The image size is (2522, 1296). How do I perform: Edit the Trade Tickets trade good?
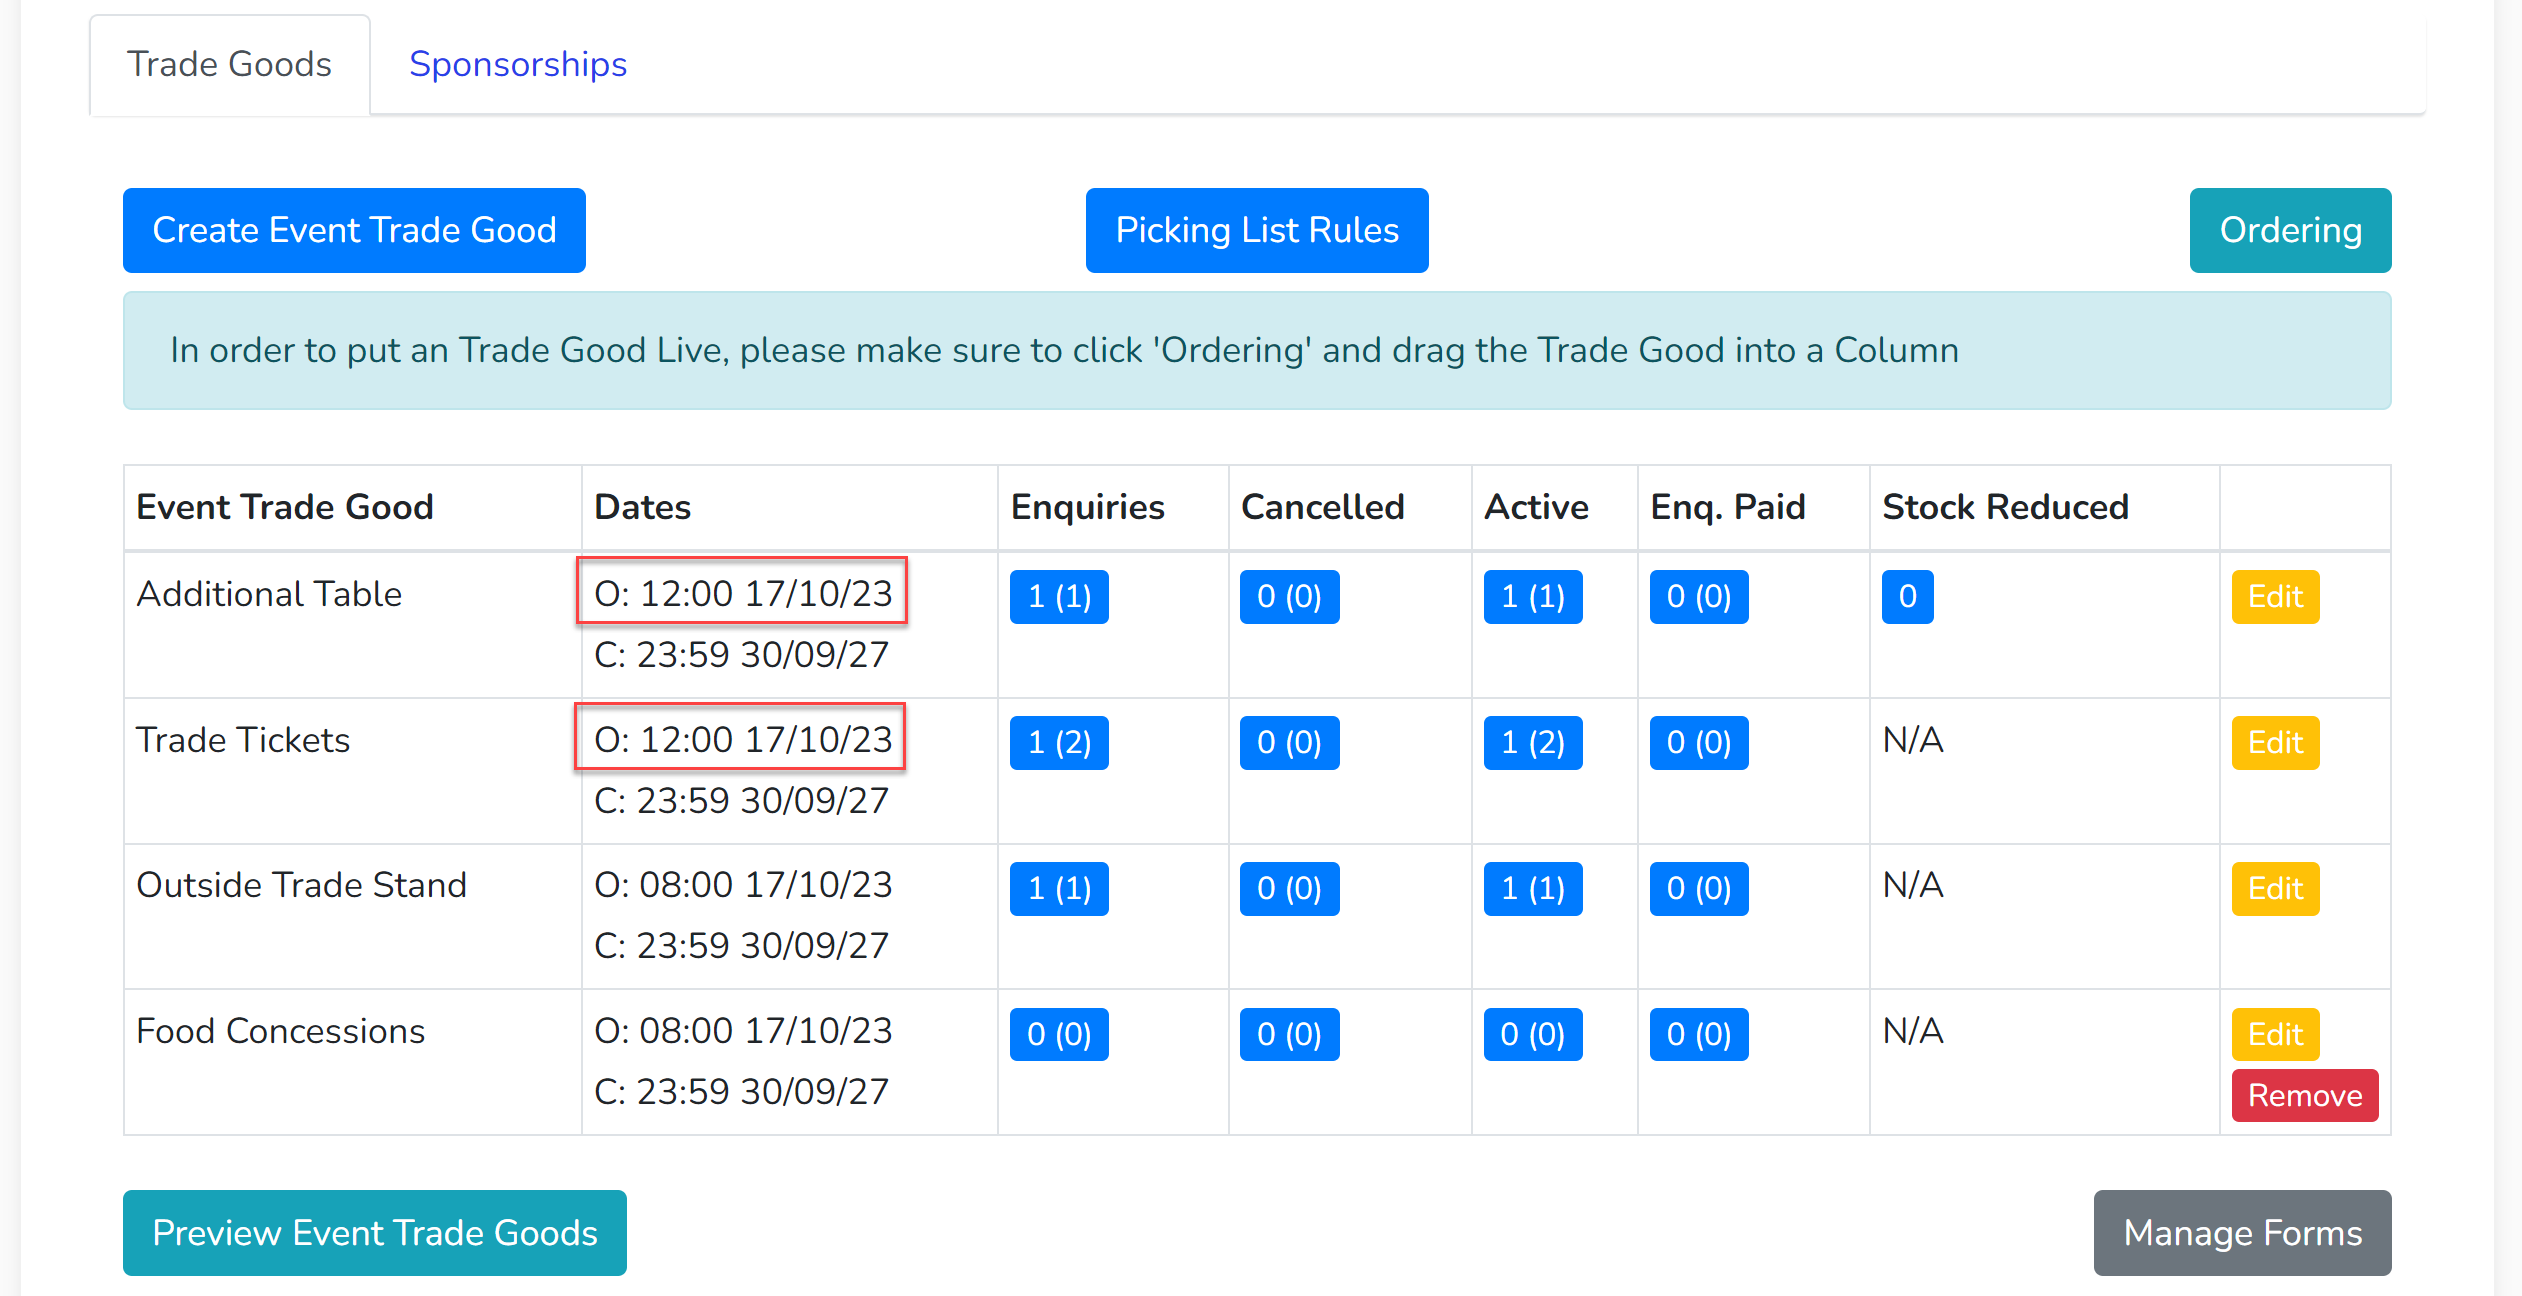pos(2275,743)
